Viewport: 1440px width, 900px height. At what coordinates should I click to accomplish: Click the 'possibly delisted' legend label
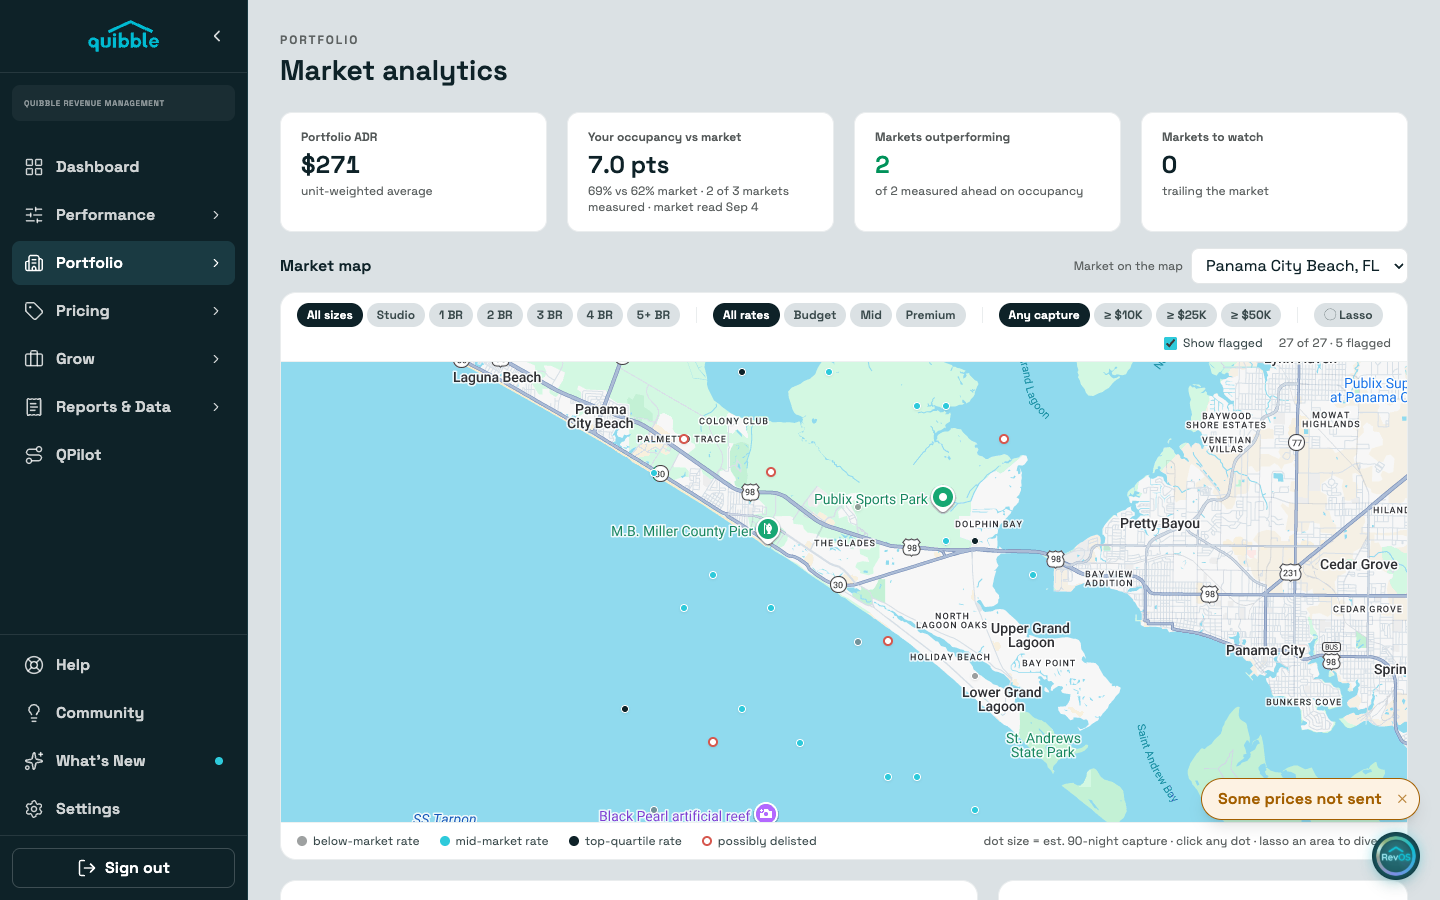tap(767, 841)
